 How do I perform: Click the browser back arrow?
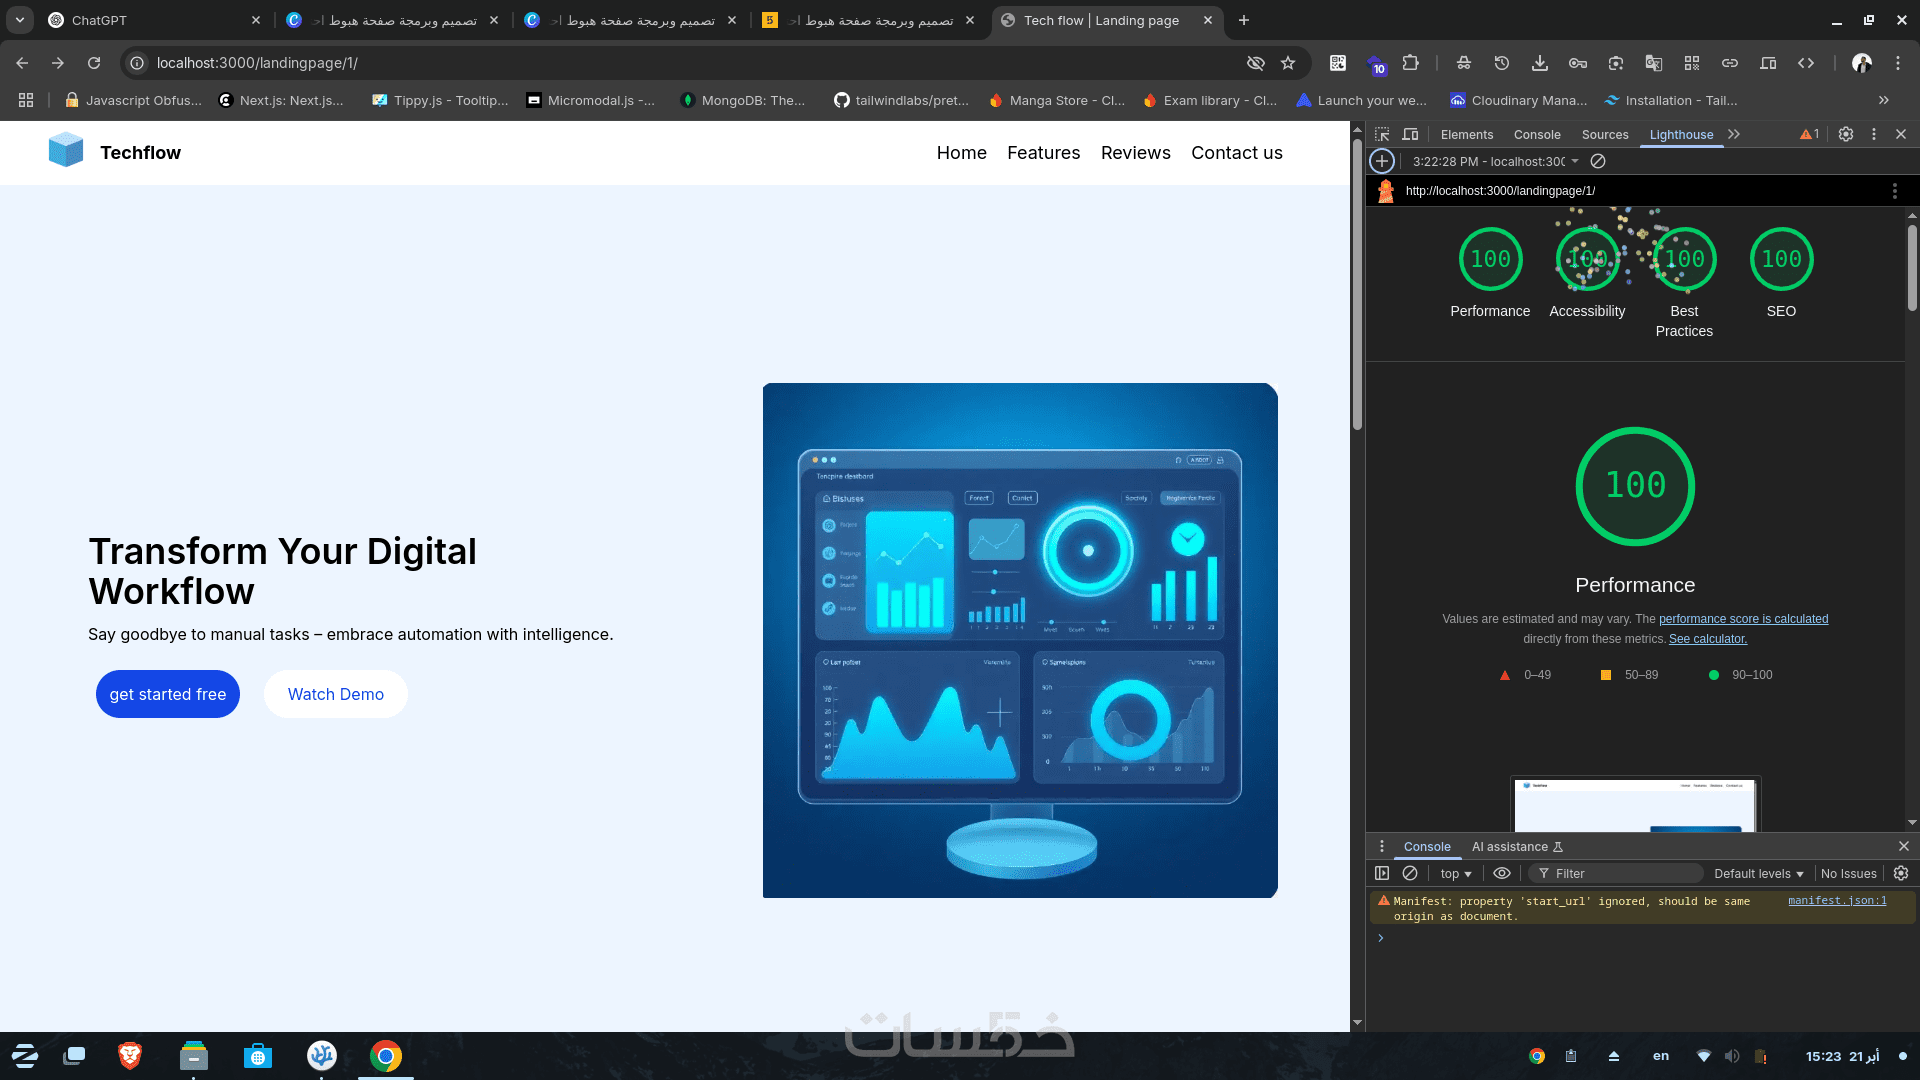(x=22, y=63)
